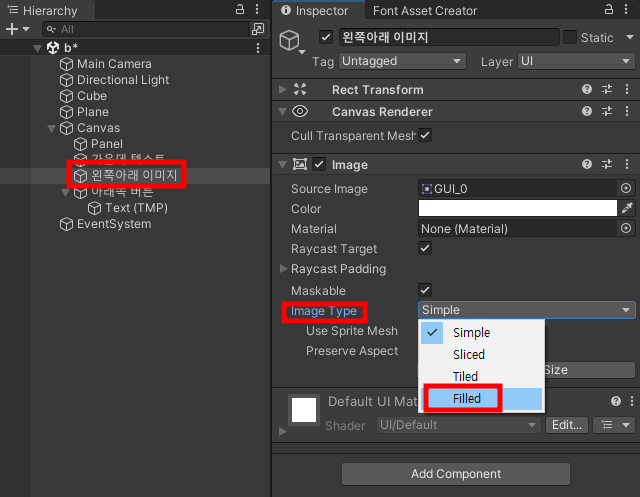640x497 pixels.
Task: Toggle the Static checkbox
Action: 570,37
